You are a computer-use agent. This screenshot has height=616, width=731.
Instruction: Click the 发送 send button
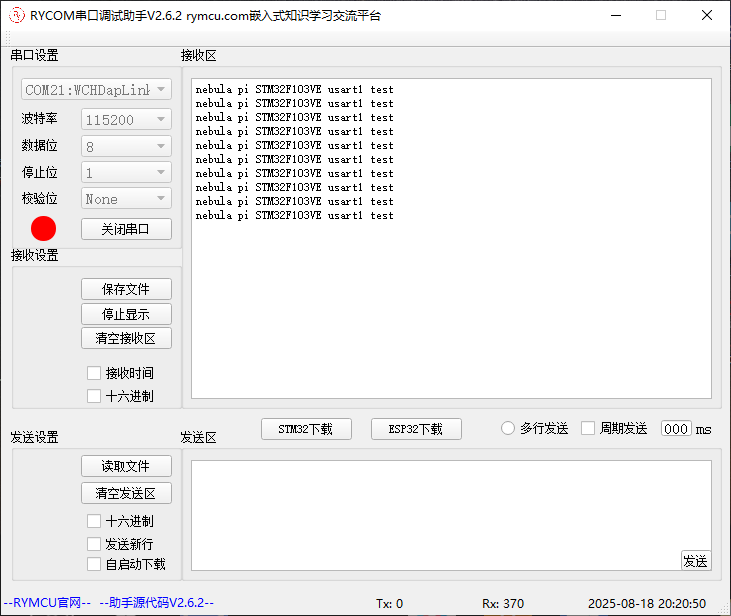[696, 561]
